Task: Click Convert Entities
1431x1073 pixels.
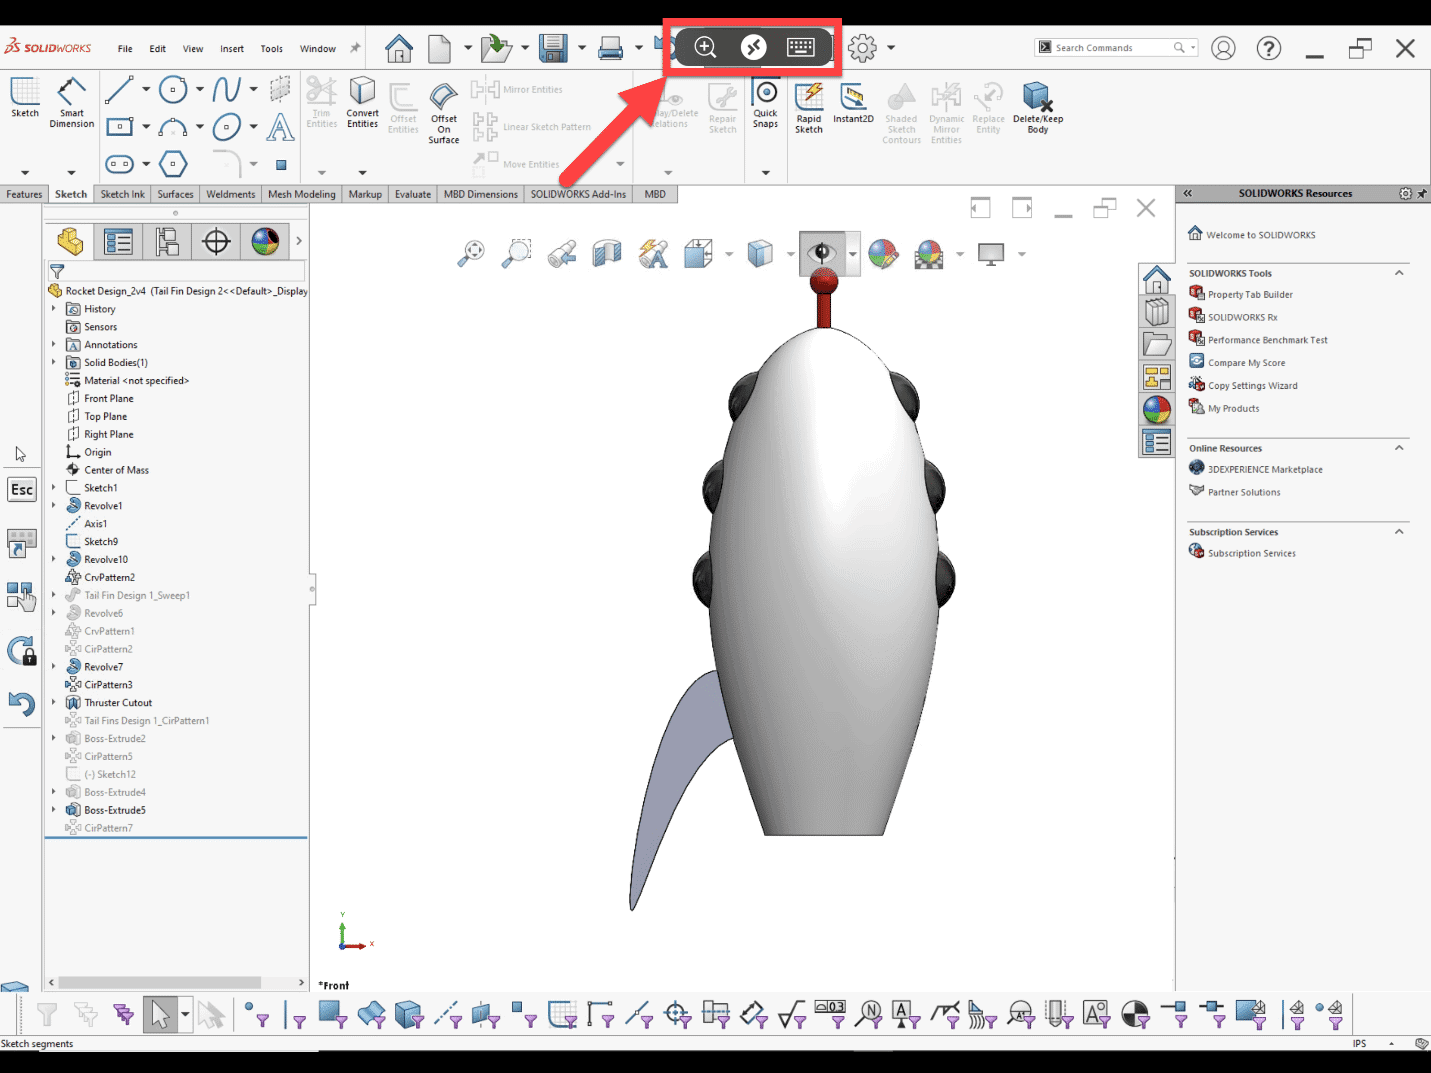Action: click(362, 103)
